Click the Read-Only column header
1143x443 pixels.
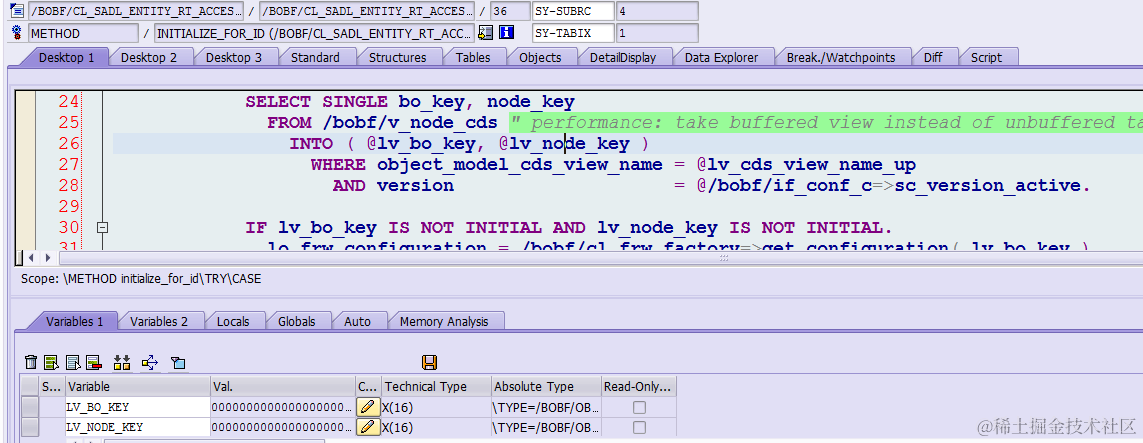tap(639, 386)
